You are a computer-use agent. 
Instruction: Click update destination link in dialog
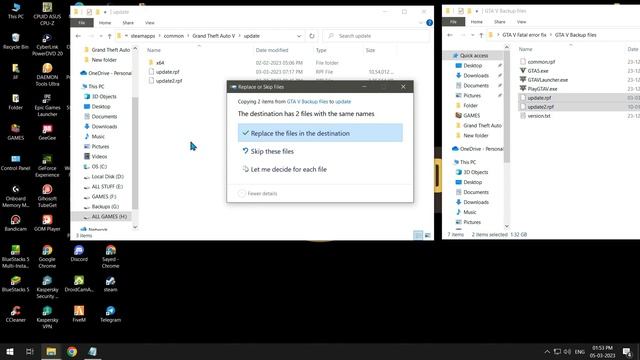click(343, 102)
